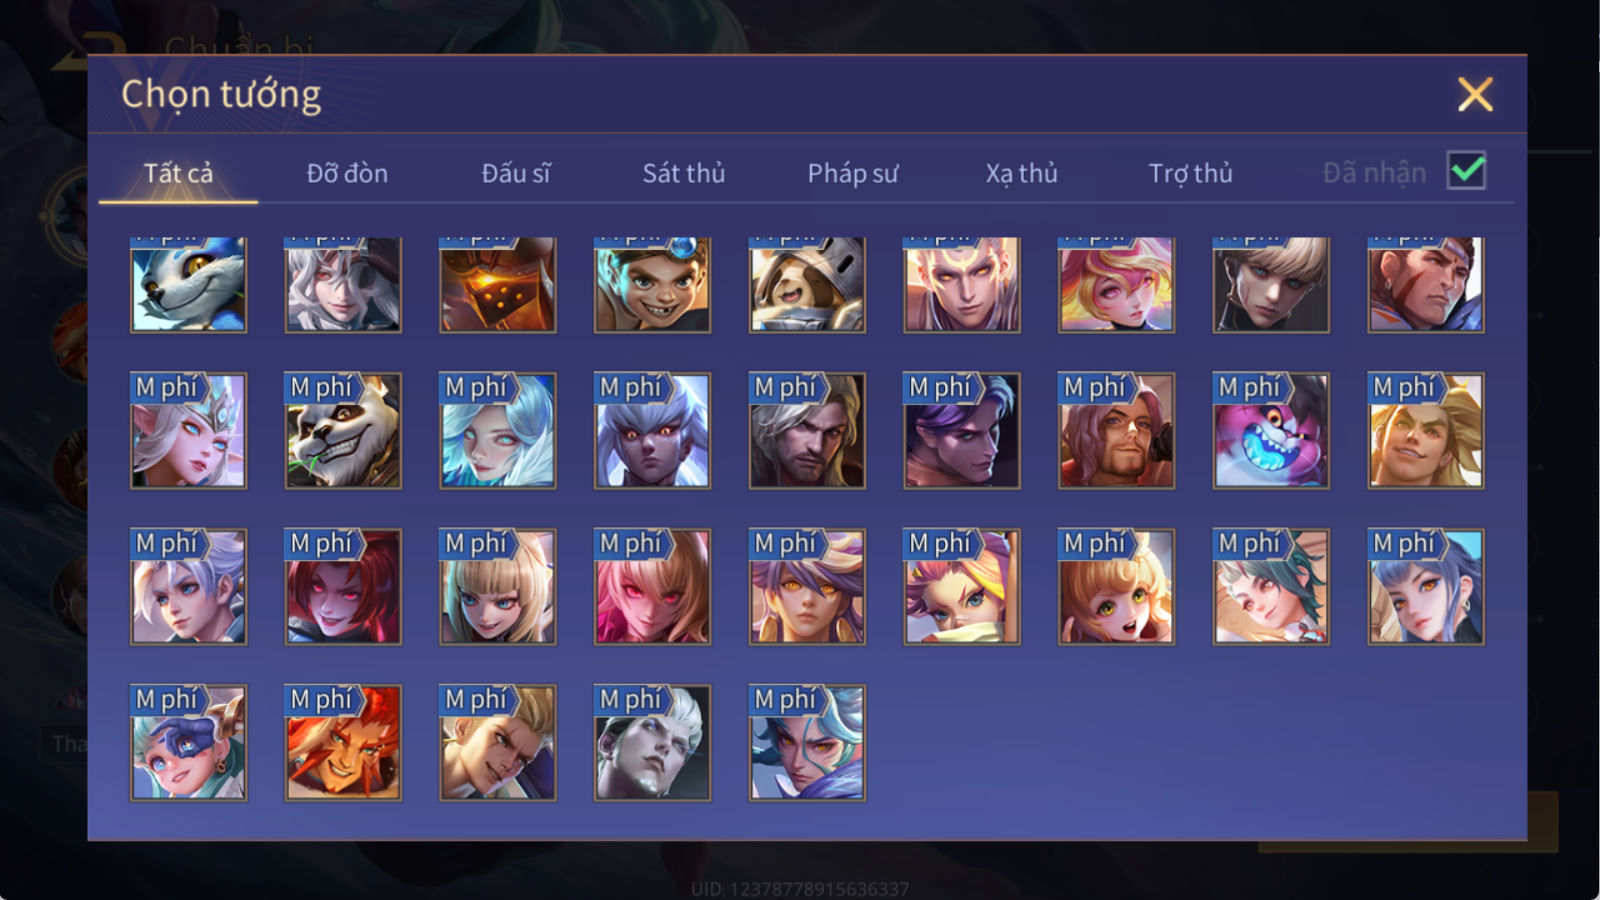Switch to the Đỡ đòn tab

[x=347, y=173]
